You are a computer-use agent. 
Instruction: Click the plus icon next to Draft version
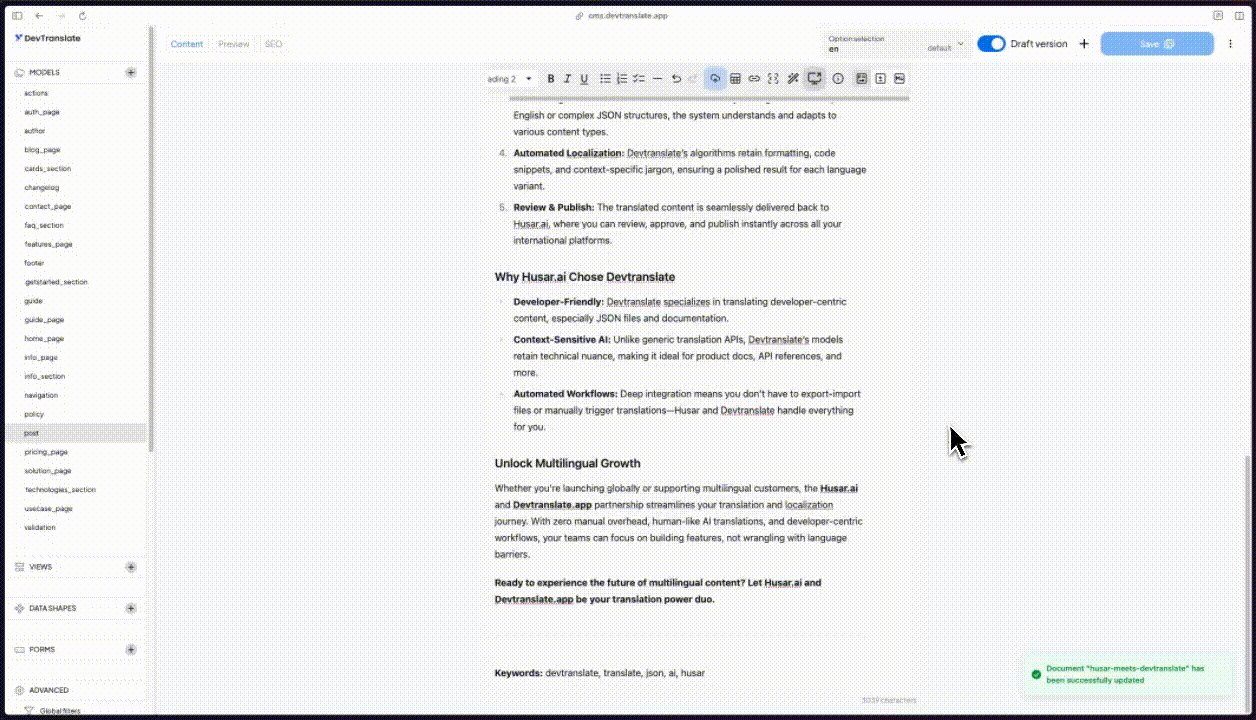(x=1084, y=44)
